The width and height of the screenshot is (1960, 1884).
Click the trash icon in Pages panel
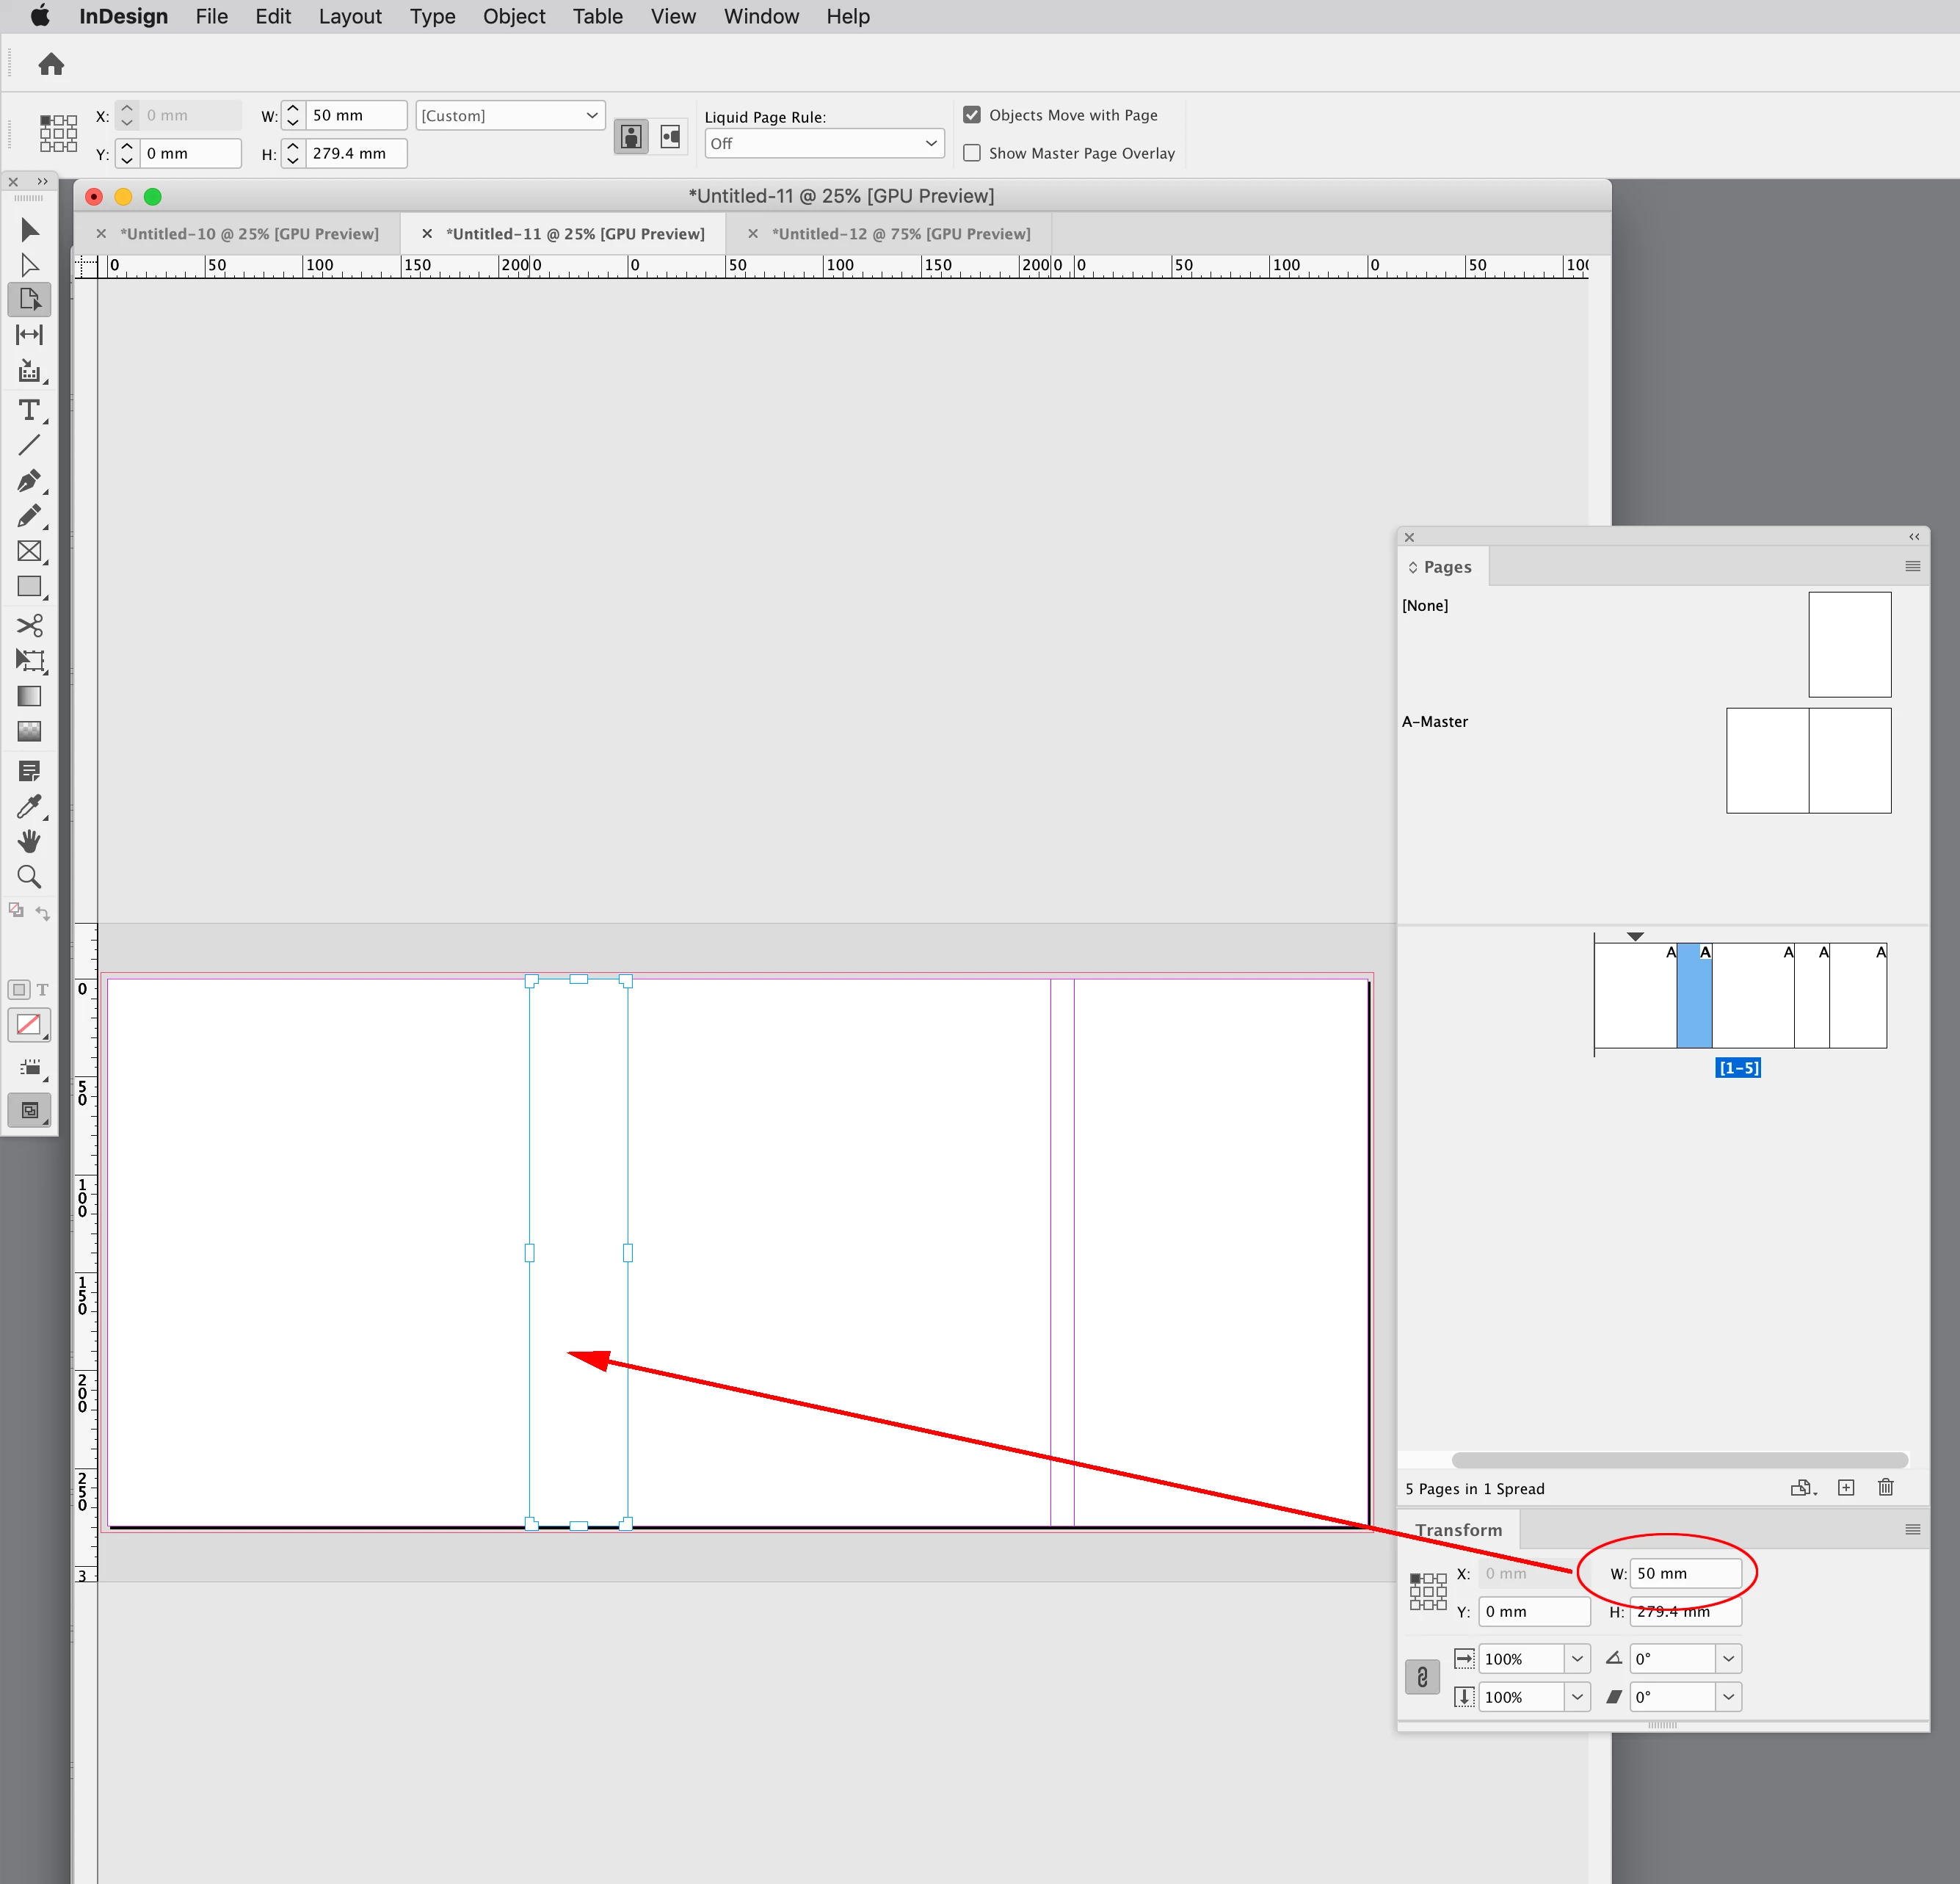1885,1487
